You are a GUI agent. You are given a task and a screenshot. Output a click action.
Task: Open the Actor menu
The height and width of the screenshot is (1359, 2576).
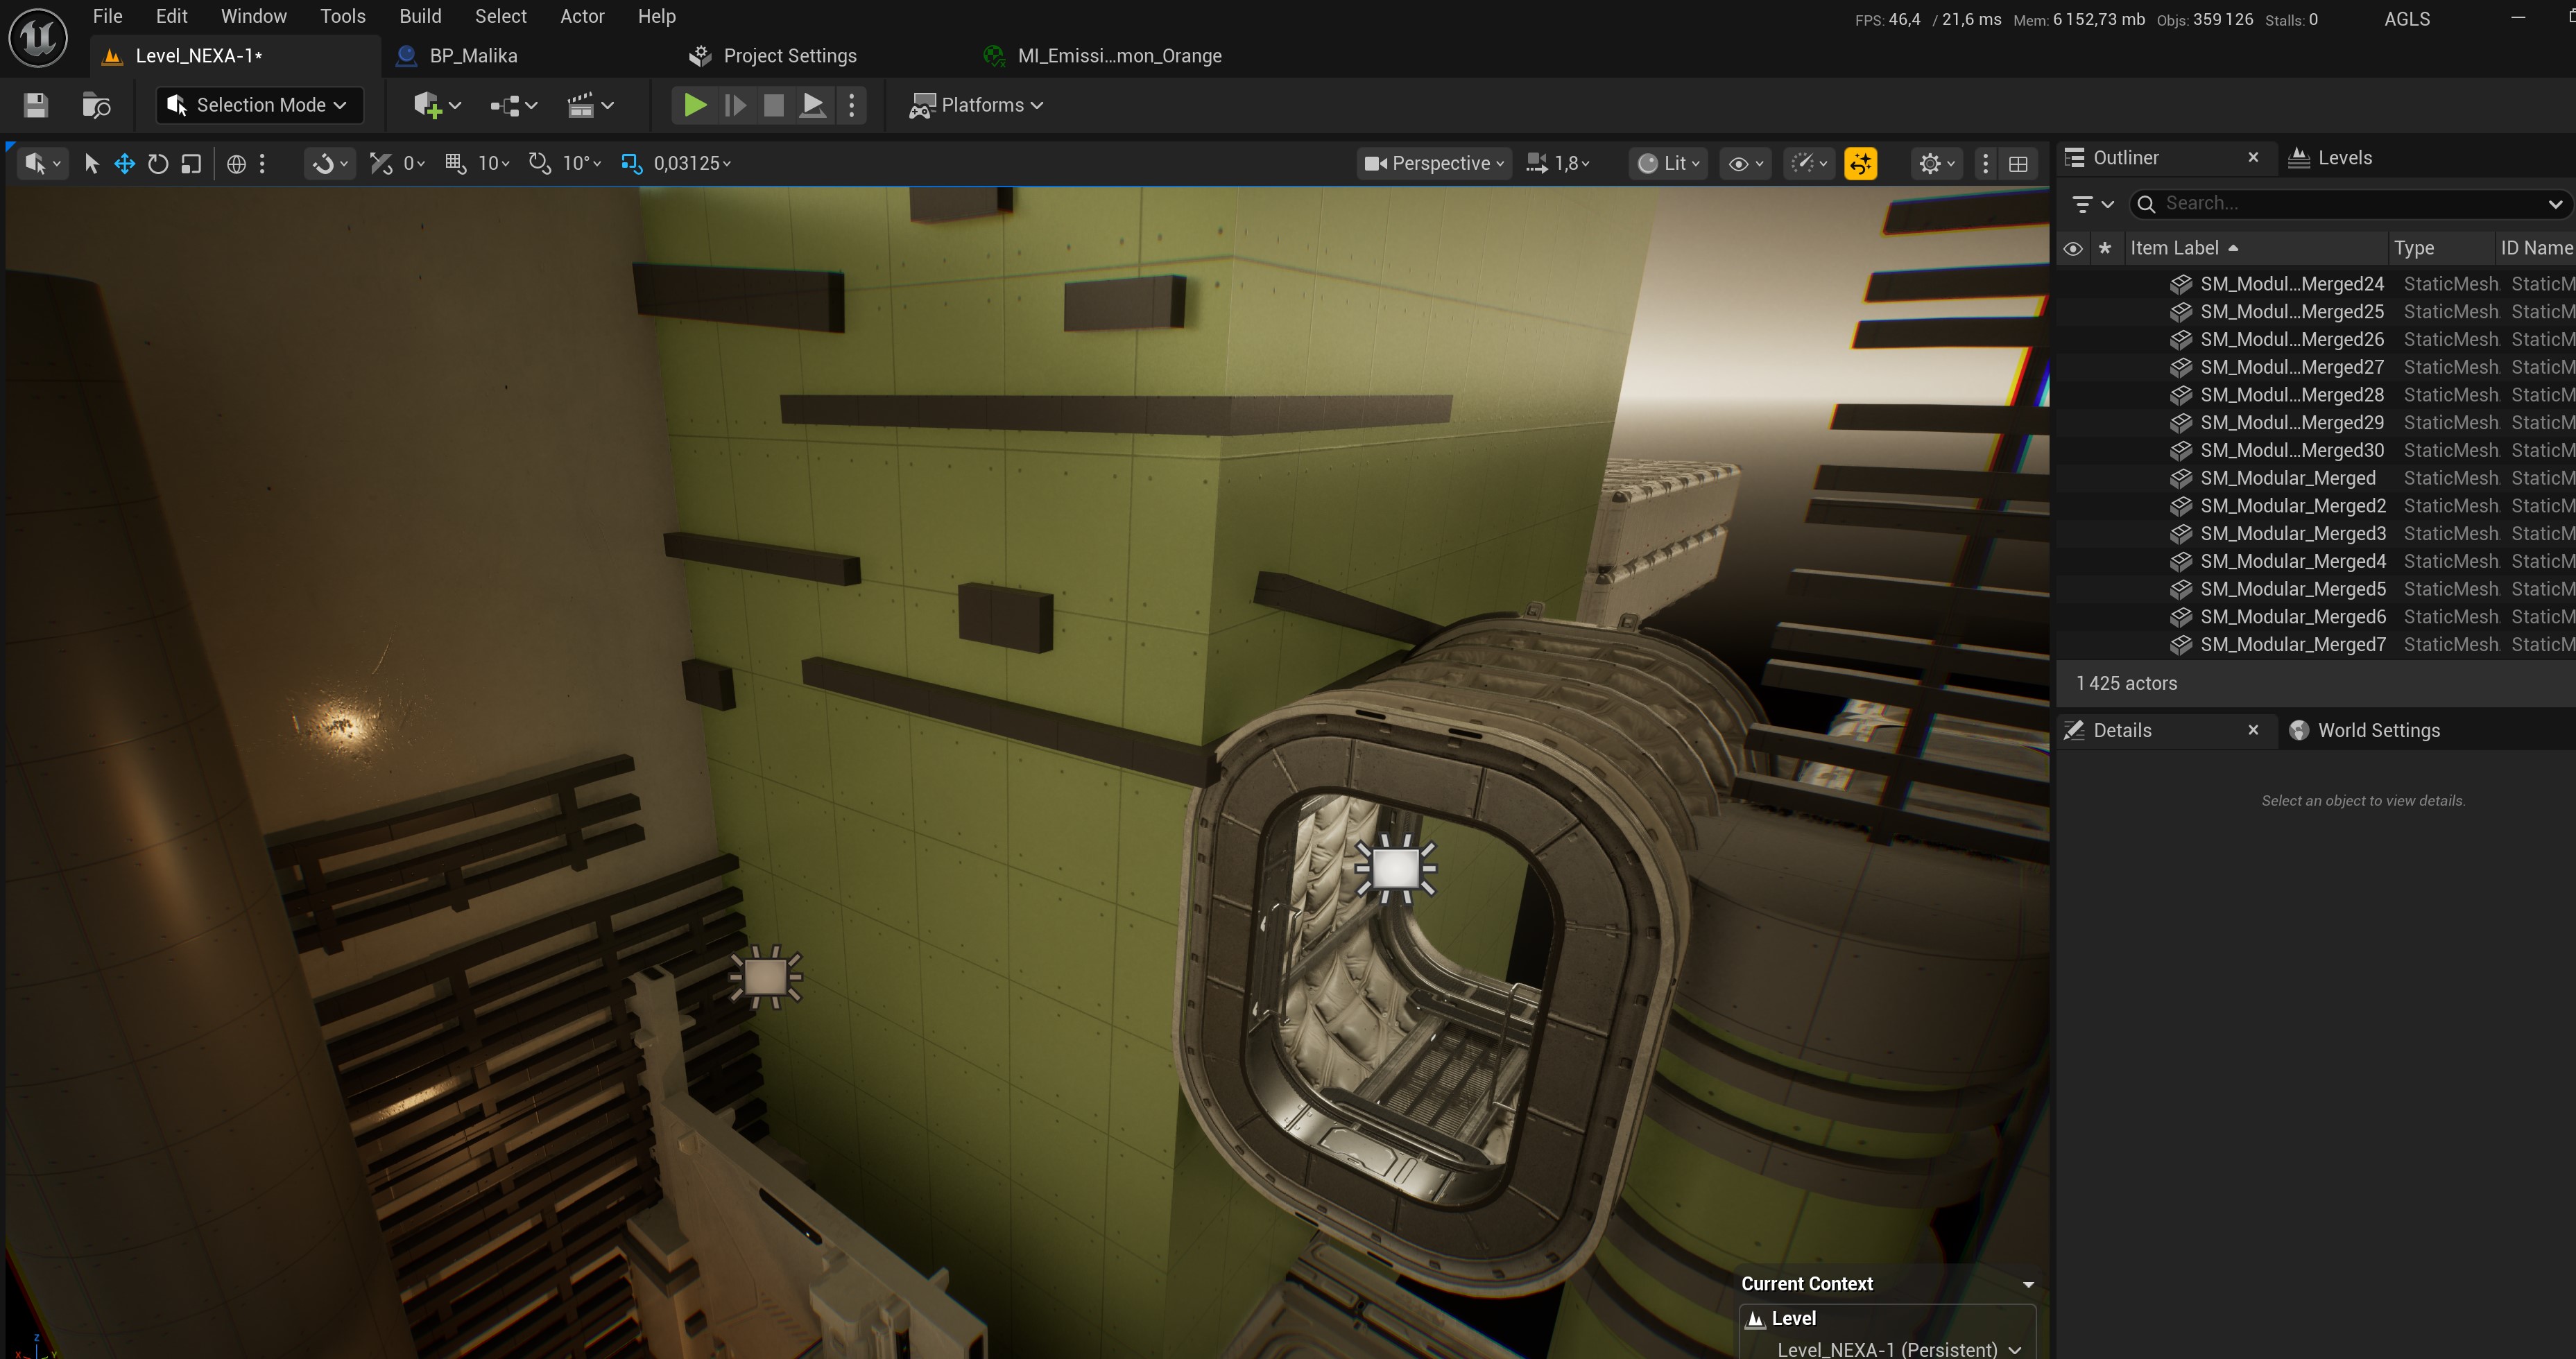coord(580,16)
